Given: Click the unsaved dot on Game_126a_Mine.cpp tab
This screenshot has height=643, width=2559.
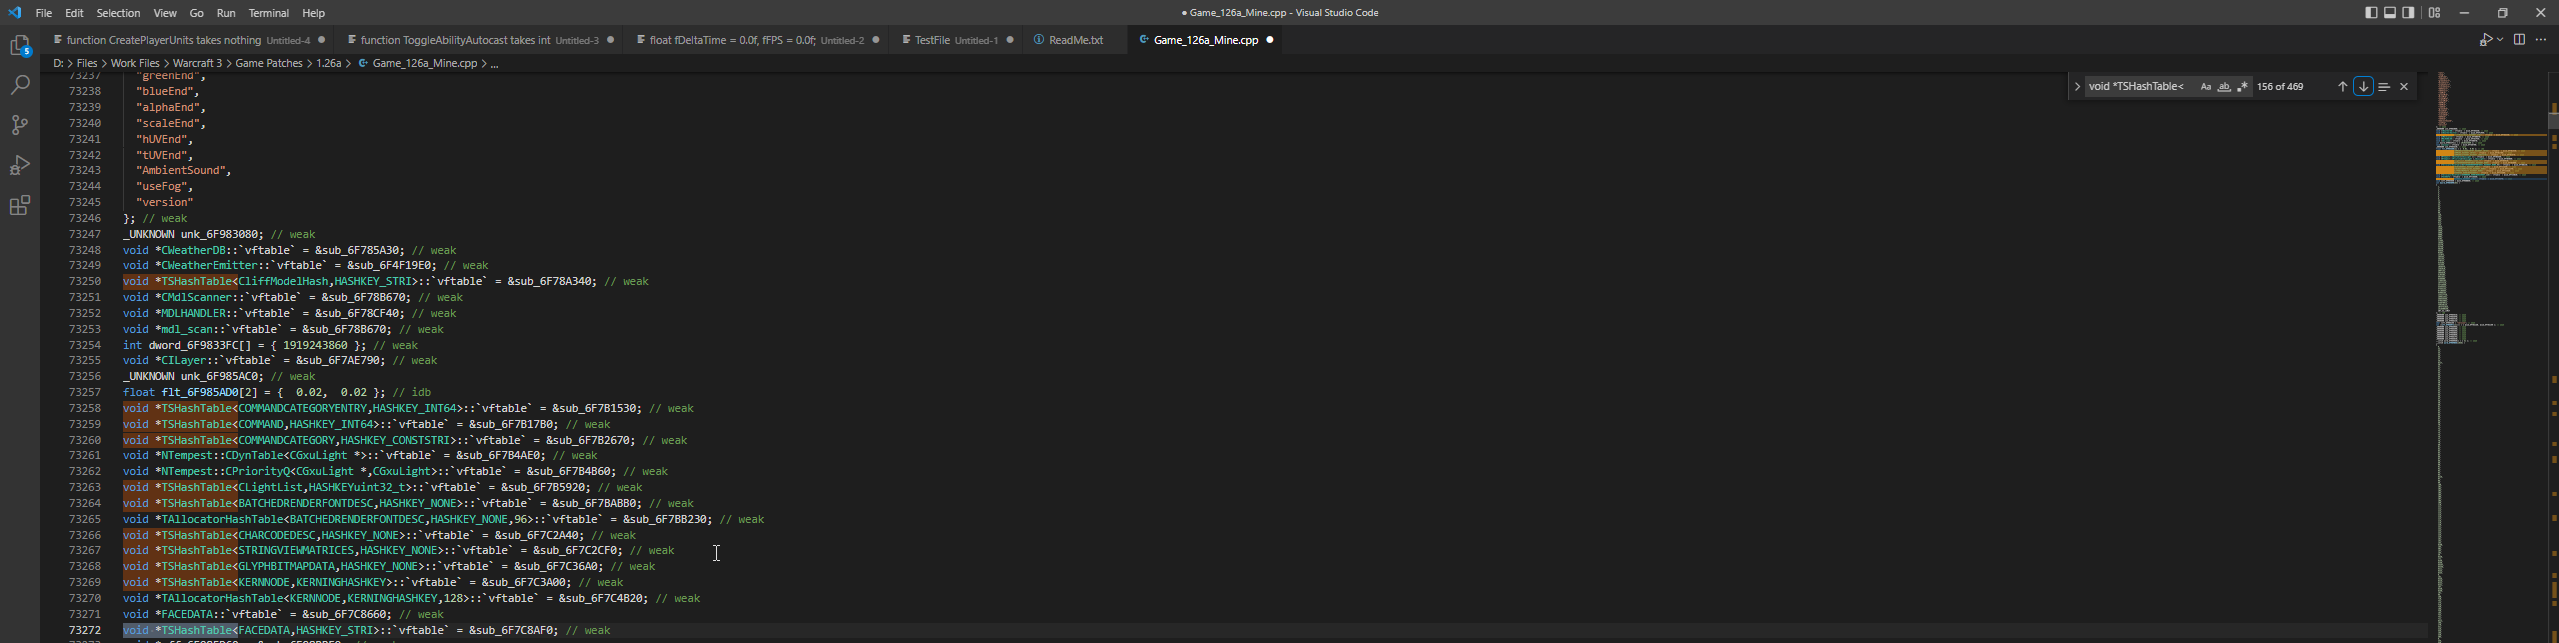Looking at the screenshot, I should click(x=1270, y=40).
